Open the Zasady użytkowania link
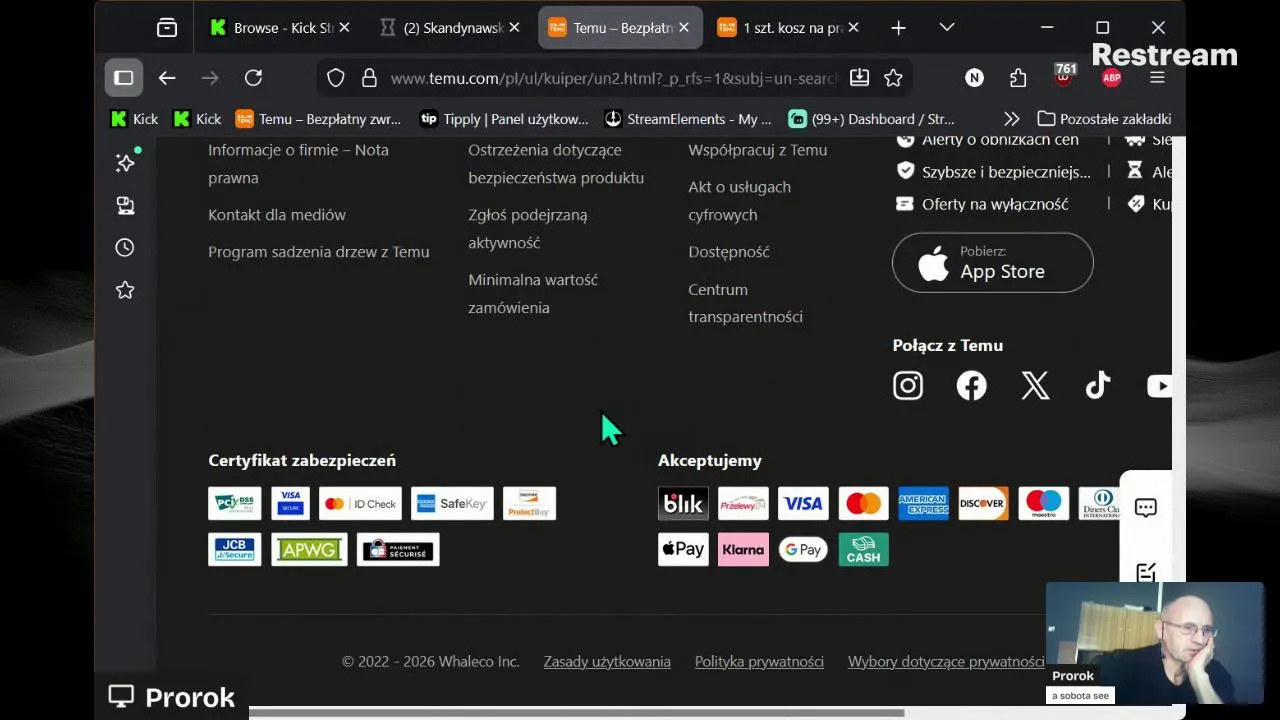This screenshot has width=1280, height=720. (607, 662)
